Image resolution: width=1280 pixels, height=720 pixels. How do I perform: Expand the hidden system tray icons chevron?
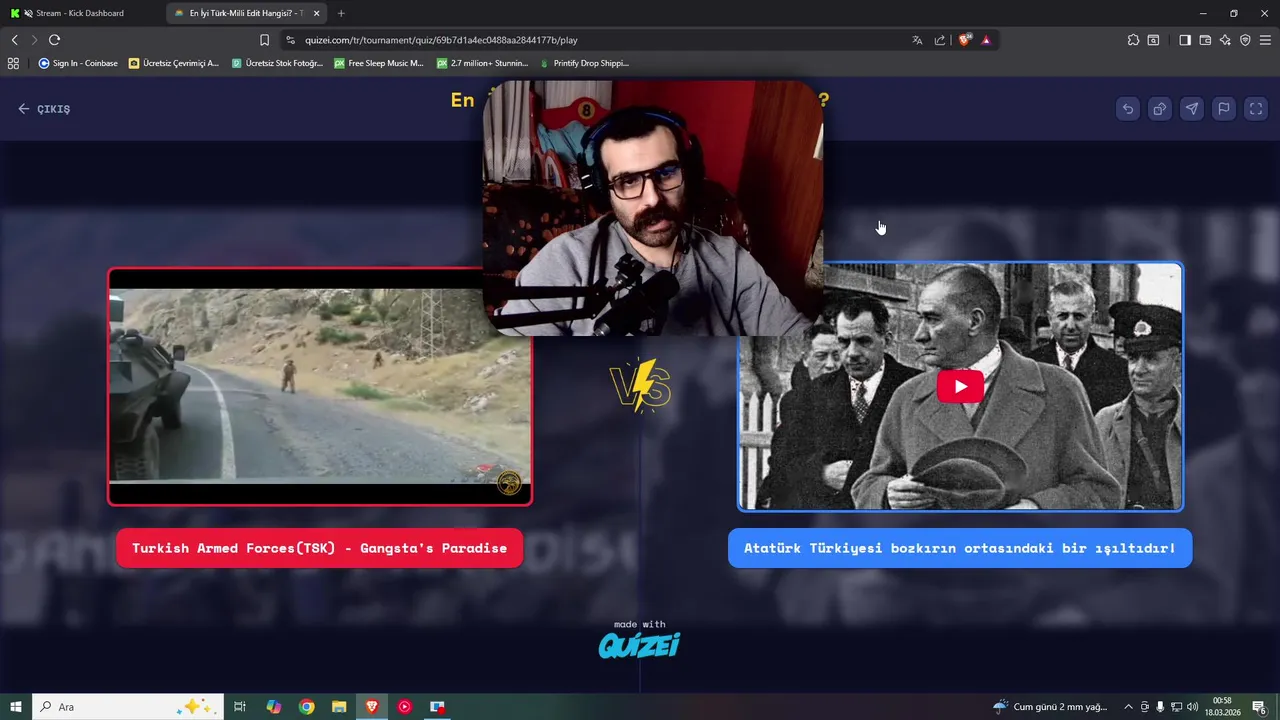[x=1128, y=707]
